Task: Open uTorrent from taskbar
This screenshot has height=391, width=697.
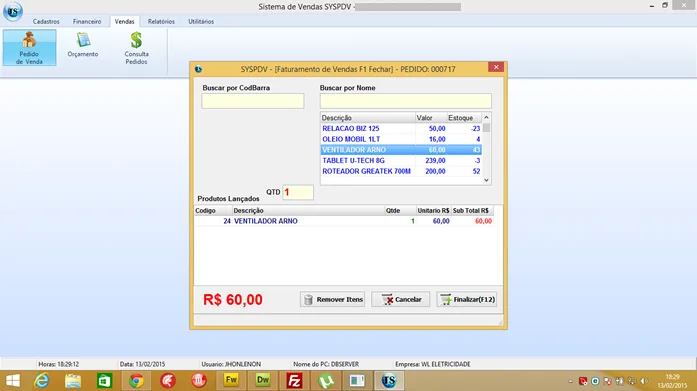Action: pos(326,381)
